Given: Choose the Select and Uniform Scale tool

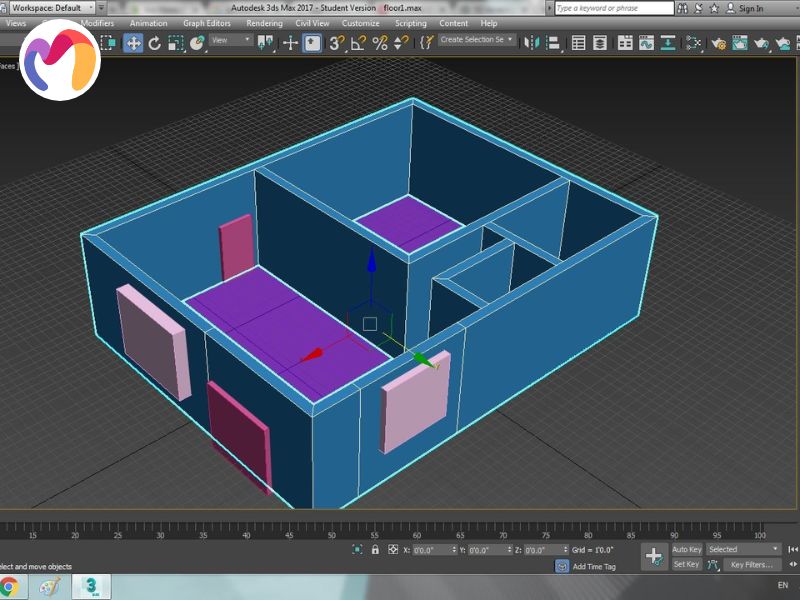Looking at the screenshot, I should click(176, 43).
